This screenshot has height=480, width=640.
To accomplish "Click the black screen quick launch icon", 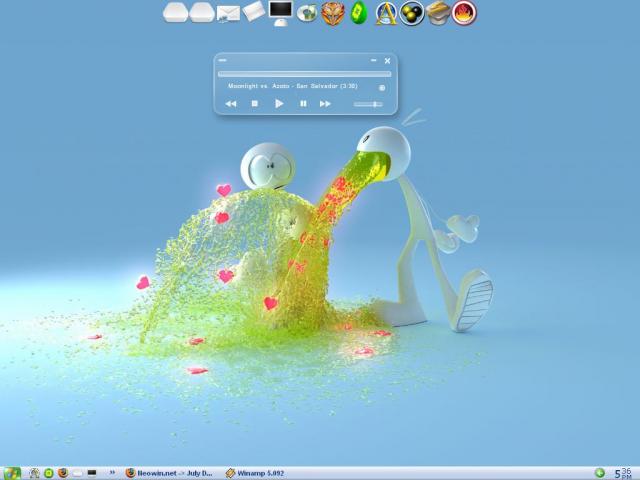I will pos(92,473).
